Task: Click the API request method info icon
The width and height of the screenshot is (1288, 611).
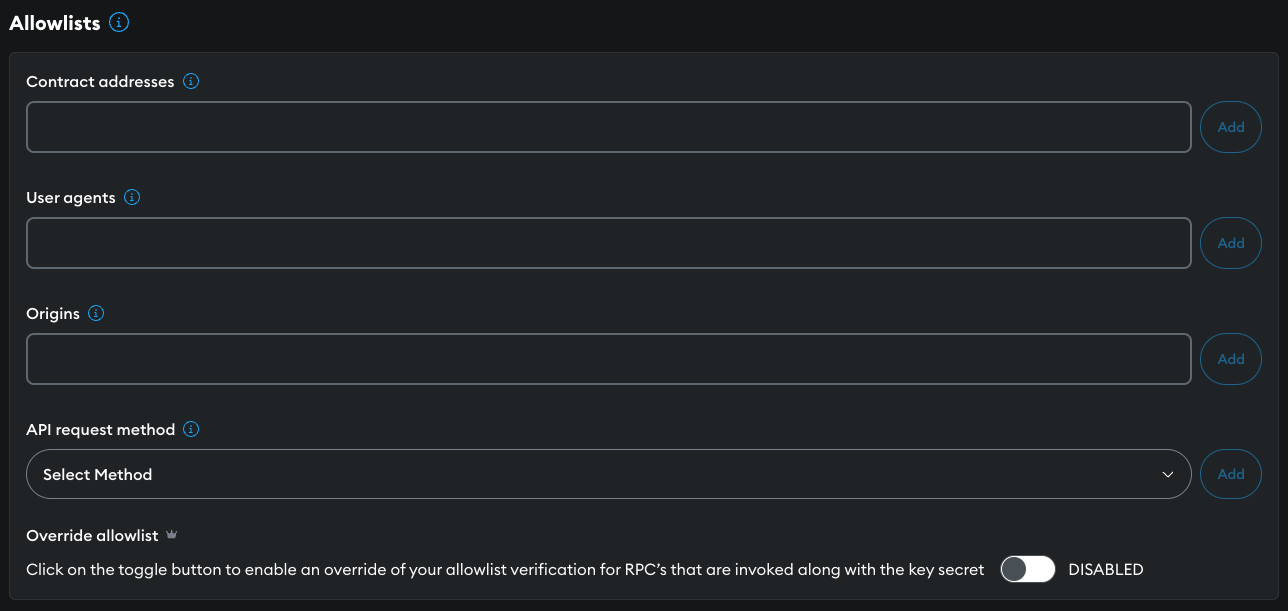Action: 191,429
